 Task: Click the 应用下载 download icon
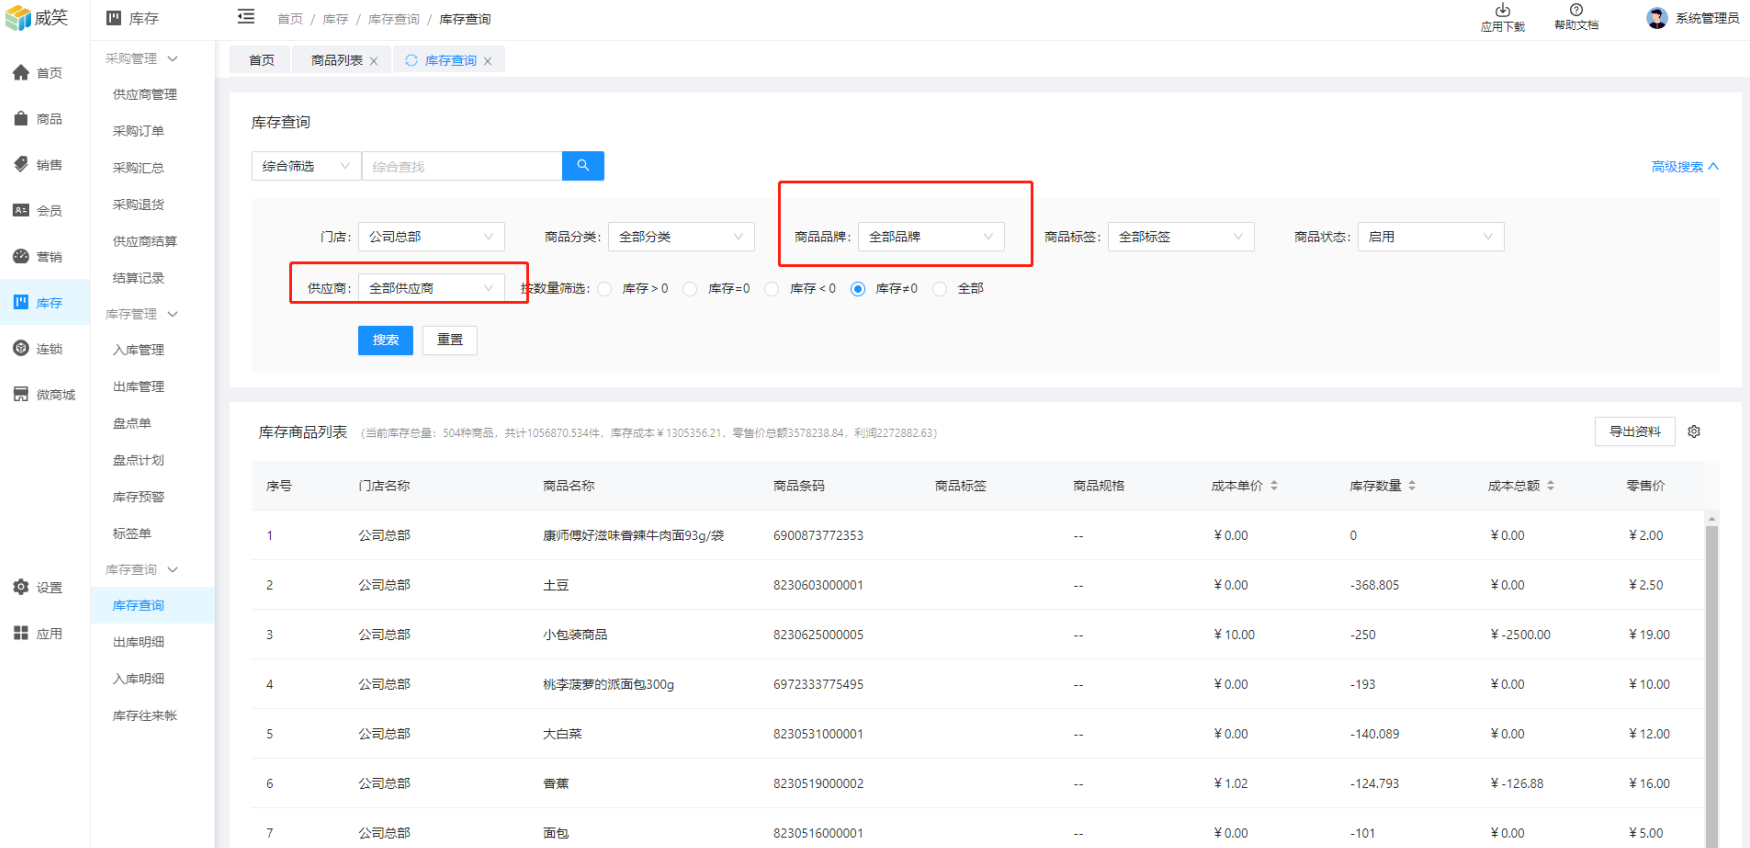point(1502,11)
